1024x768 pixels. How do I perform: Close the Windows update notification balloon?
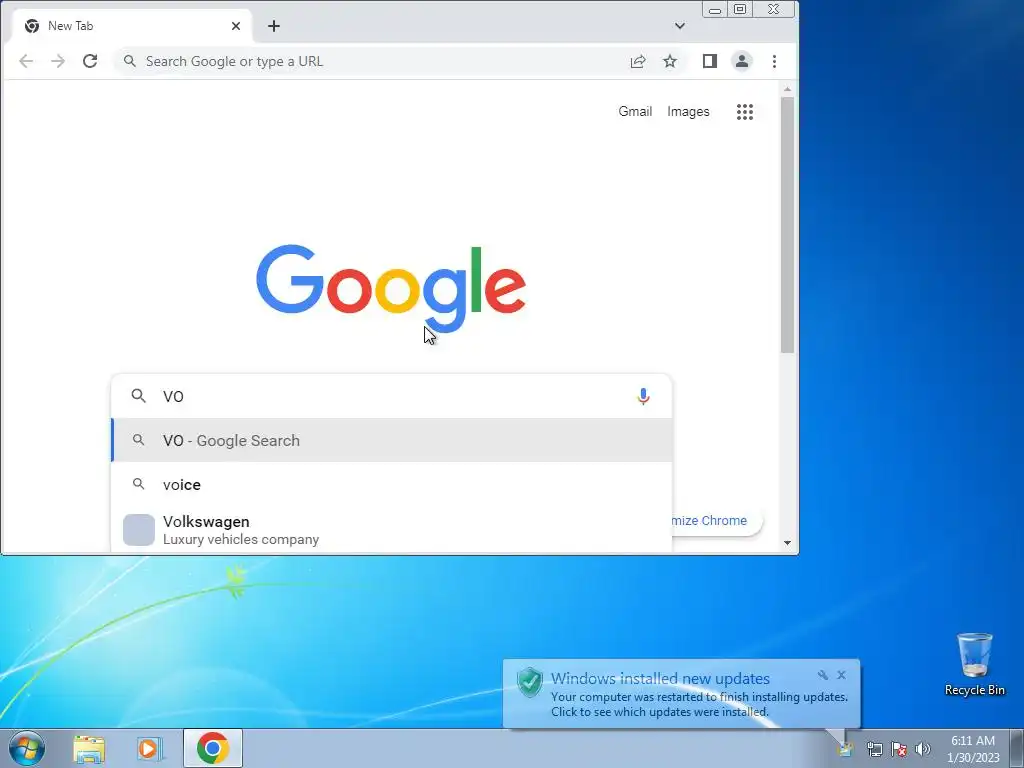(x=841, y=675)
